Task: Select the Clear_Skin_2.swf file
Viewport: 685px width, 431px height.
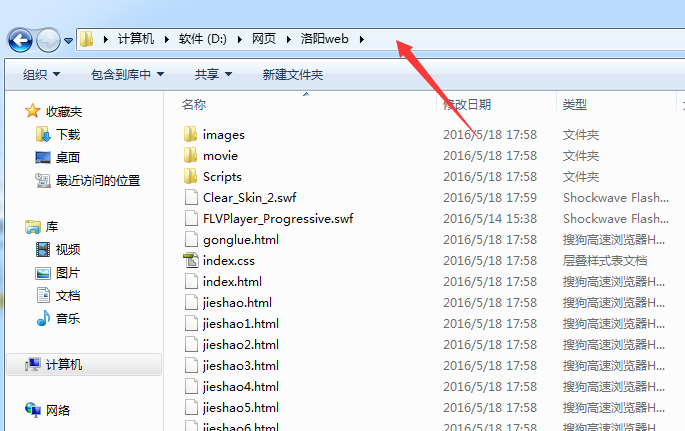Action: (x=249, y=197)
